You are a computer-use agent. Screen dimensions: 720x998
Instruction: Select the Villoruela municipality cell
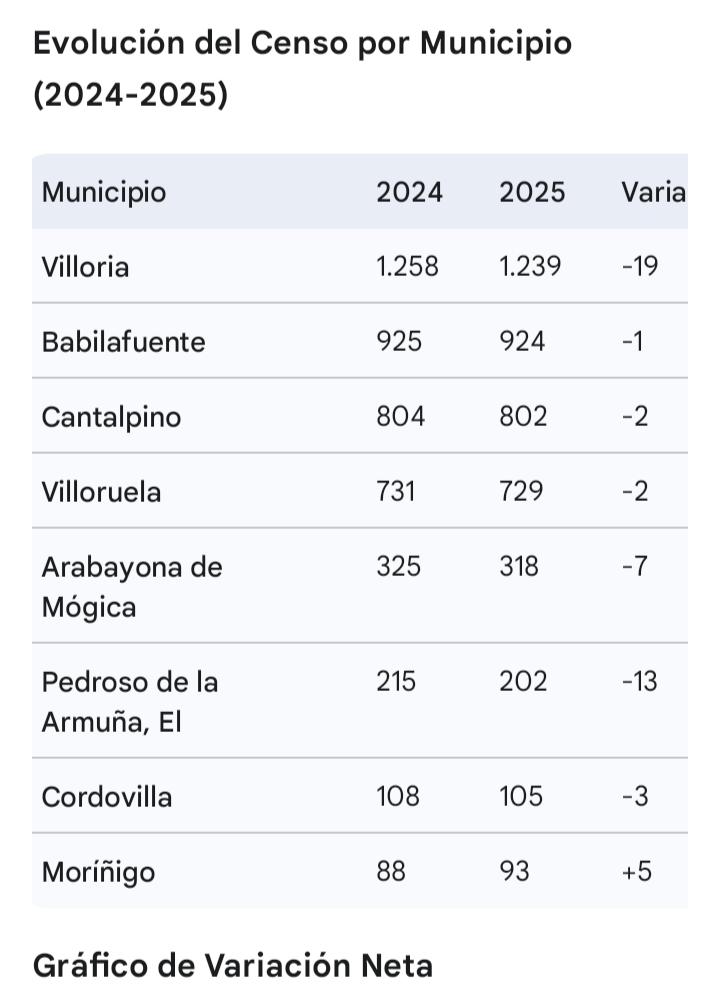(101, 491)
